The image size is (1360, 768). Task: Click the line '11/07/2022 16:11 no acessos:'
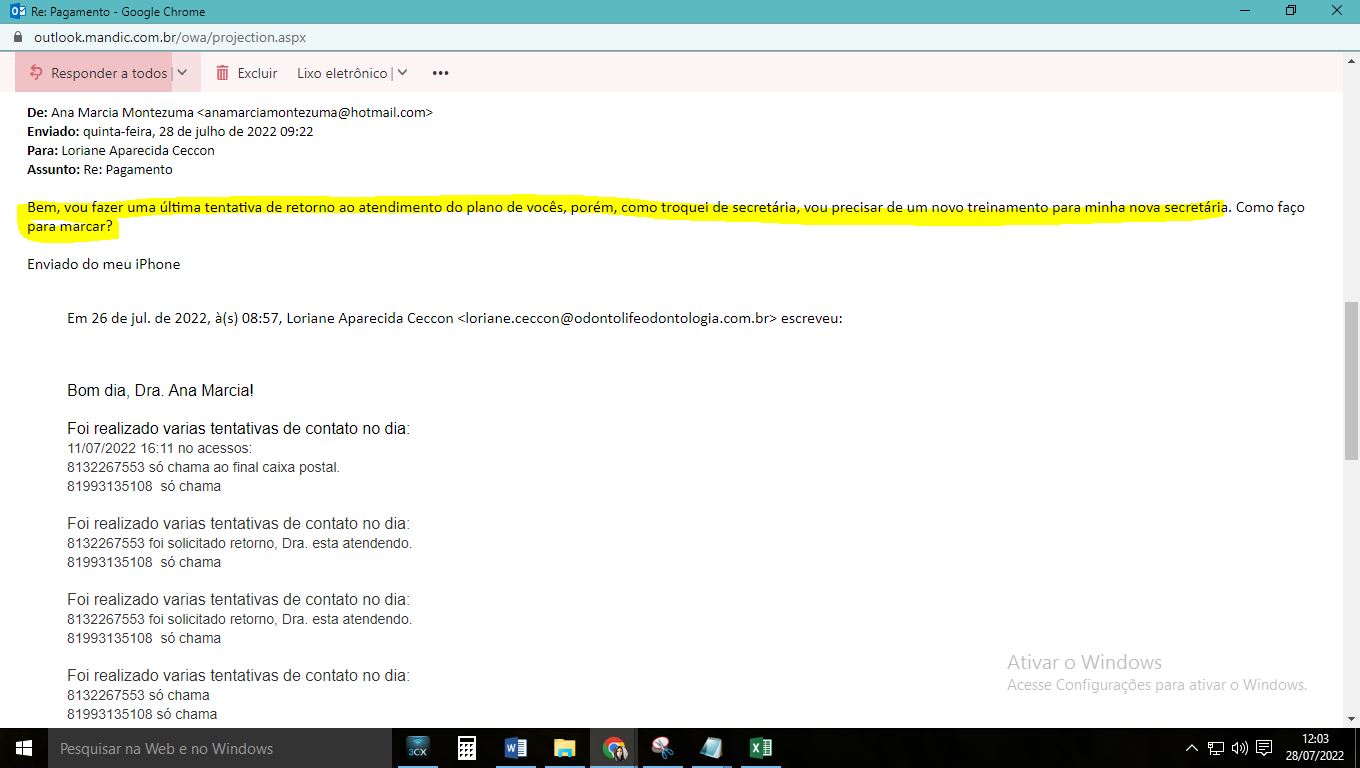pyautogui.click(x=160, y=448)
